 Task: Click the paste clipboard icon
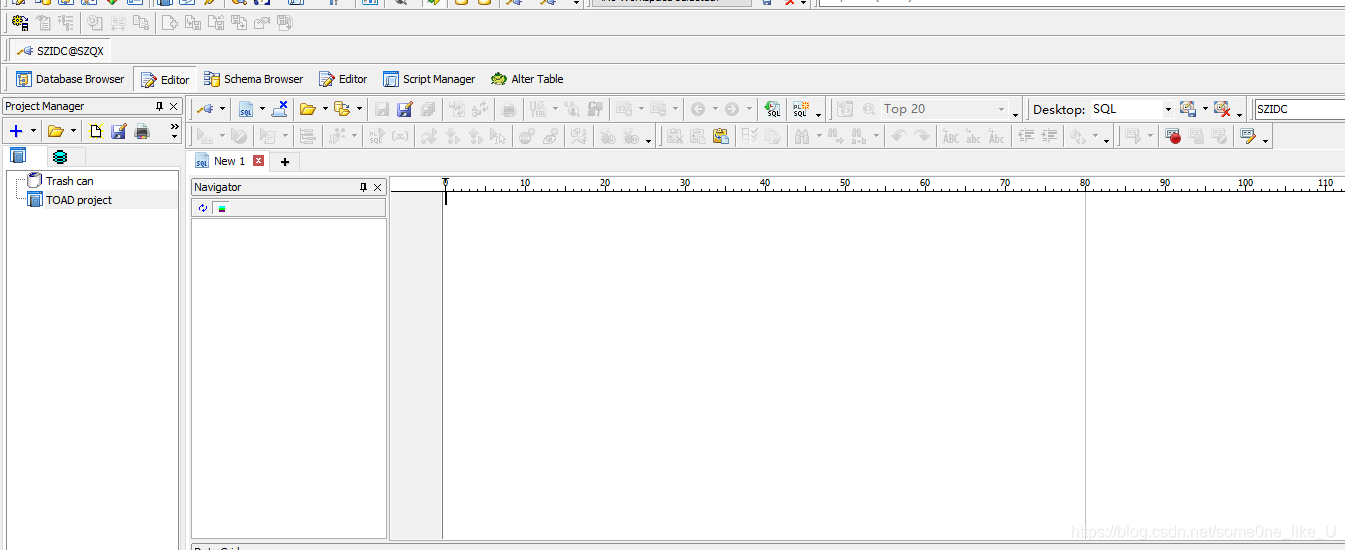coord(721,137)
